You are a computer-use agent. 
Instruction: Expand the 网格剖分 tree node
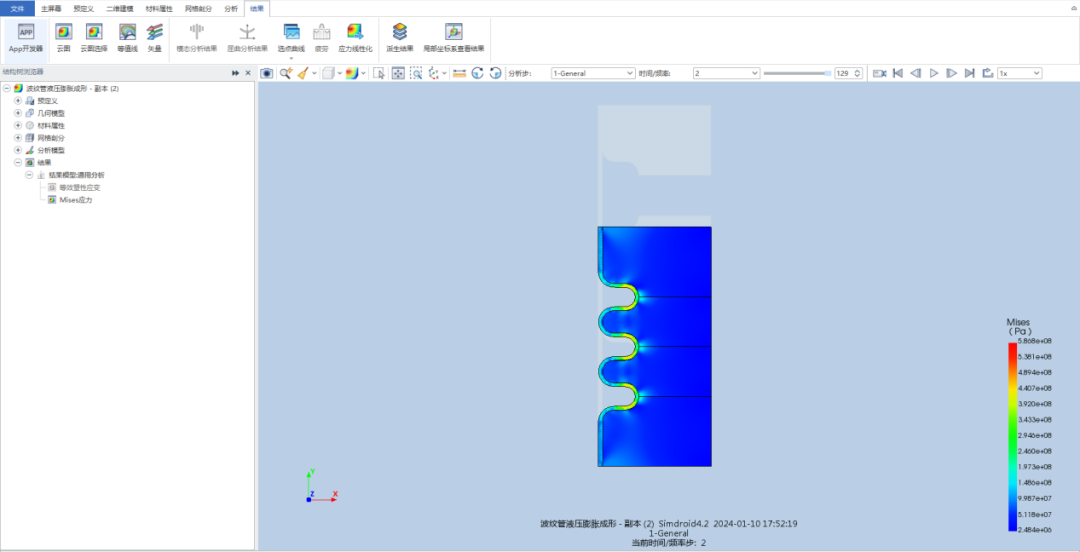18,138
